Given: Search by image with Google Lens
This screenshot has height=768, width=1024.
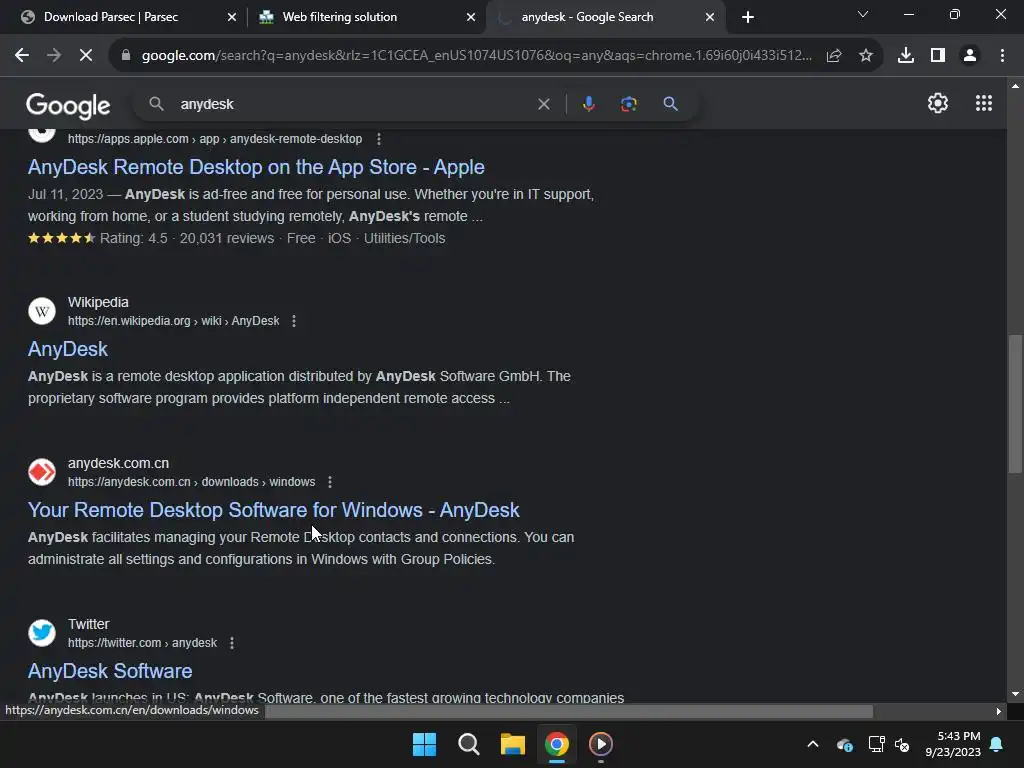Looking at the screenshot, I should 628,104.
